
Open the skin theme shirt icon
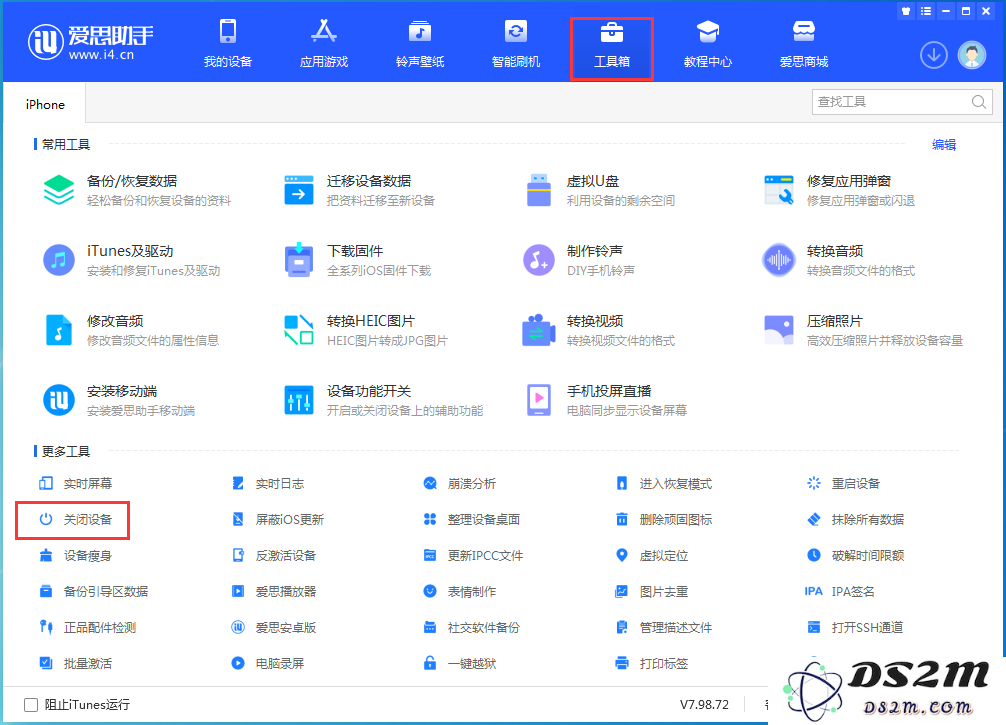[x=906, y=11]
